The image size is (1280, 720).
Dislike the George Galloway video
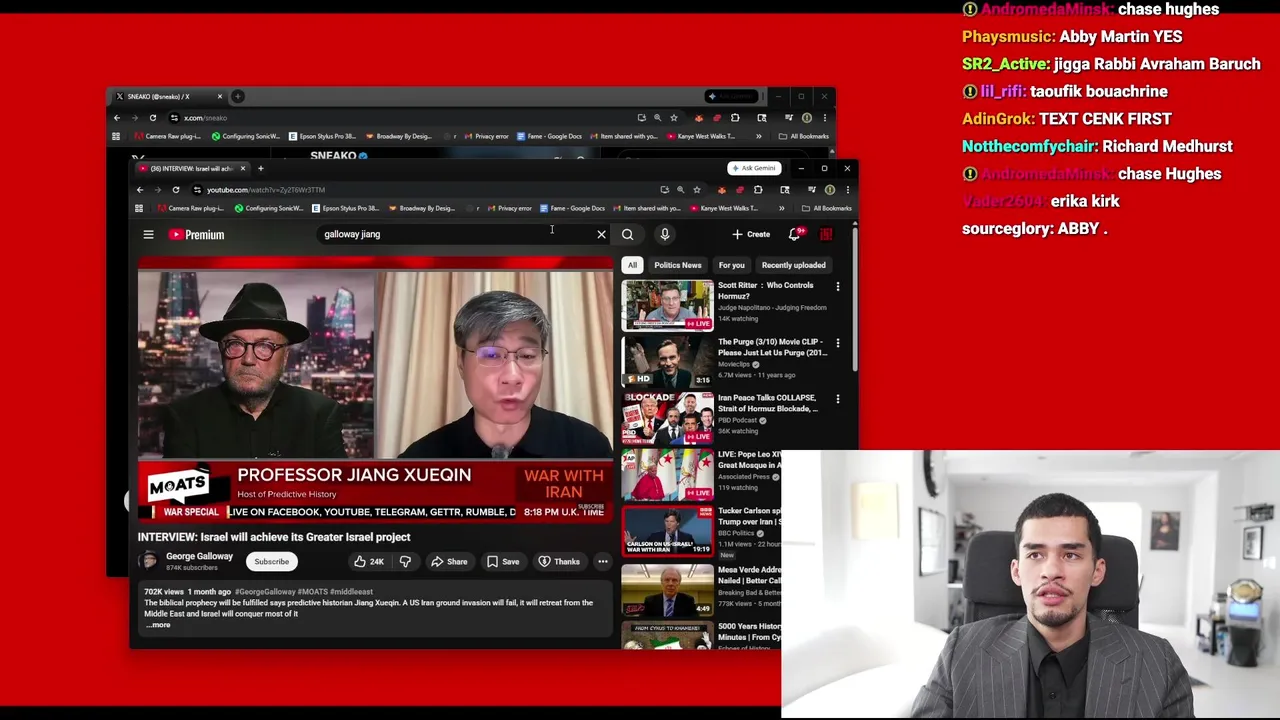(x=405, y=561)
